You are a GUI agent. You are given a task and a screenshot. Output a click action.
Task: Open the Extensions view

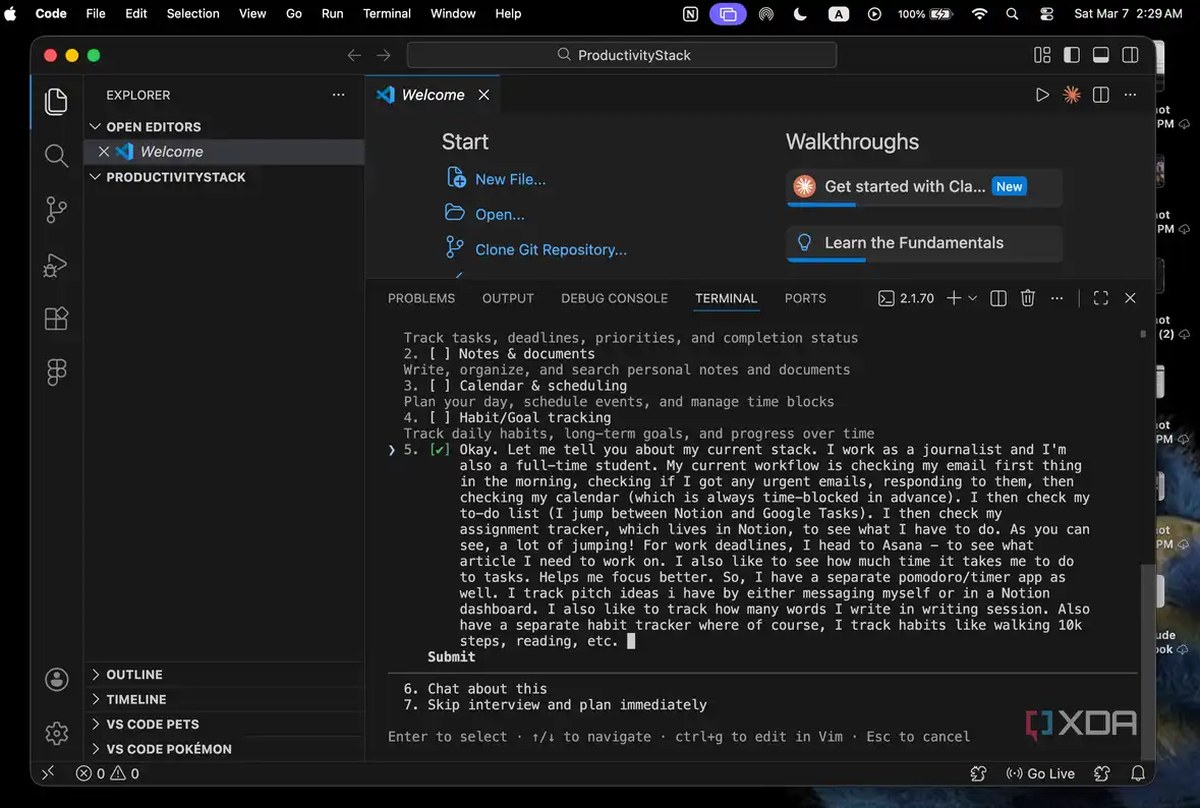coord(56,319)
